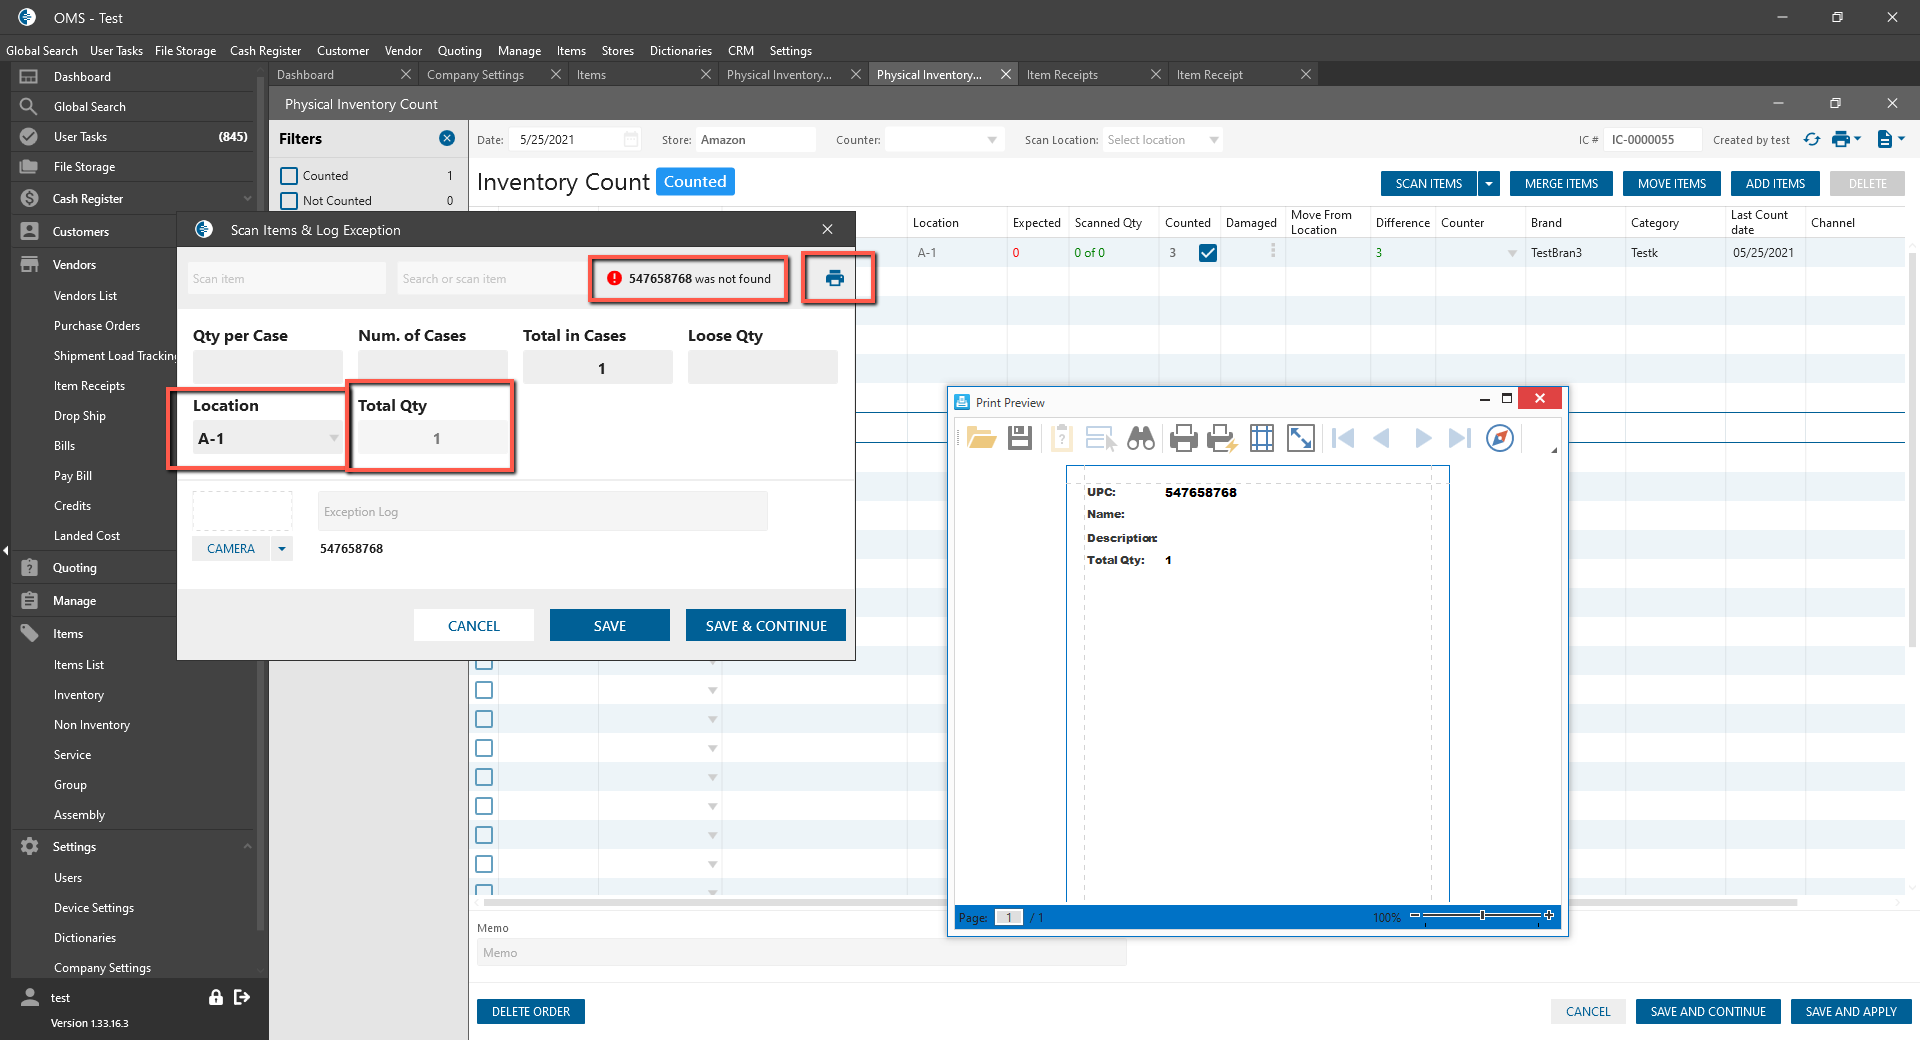The height and width of the screenshot is (1040, 1920).
Task: Open the Location A-1 dropdown in the dialog
Action: pos(334,438)
